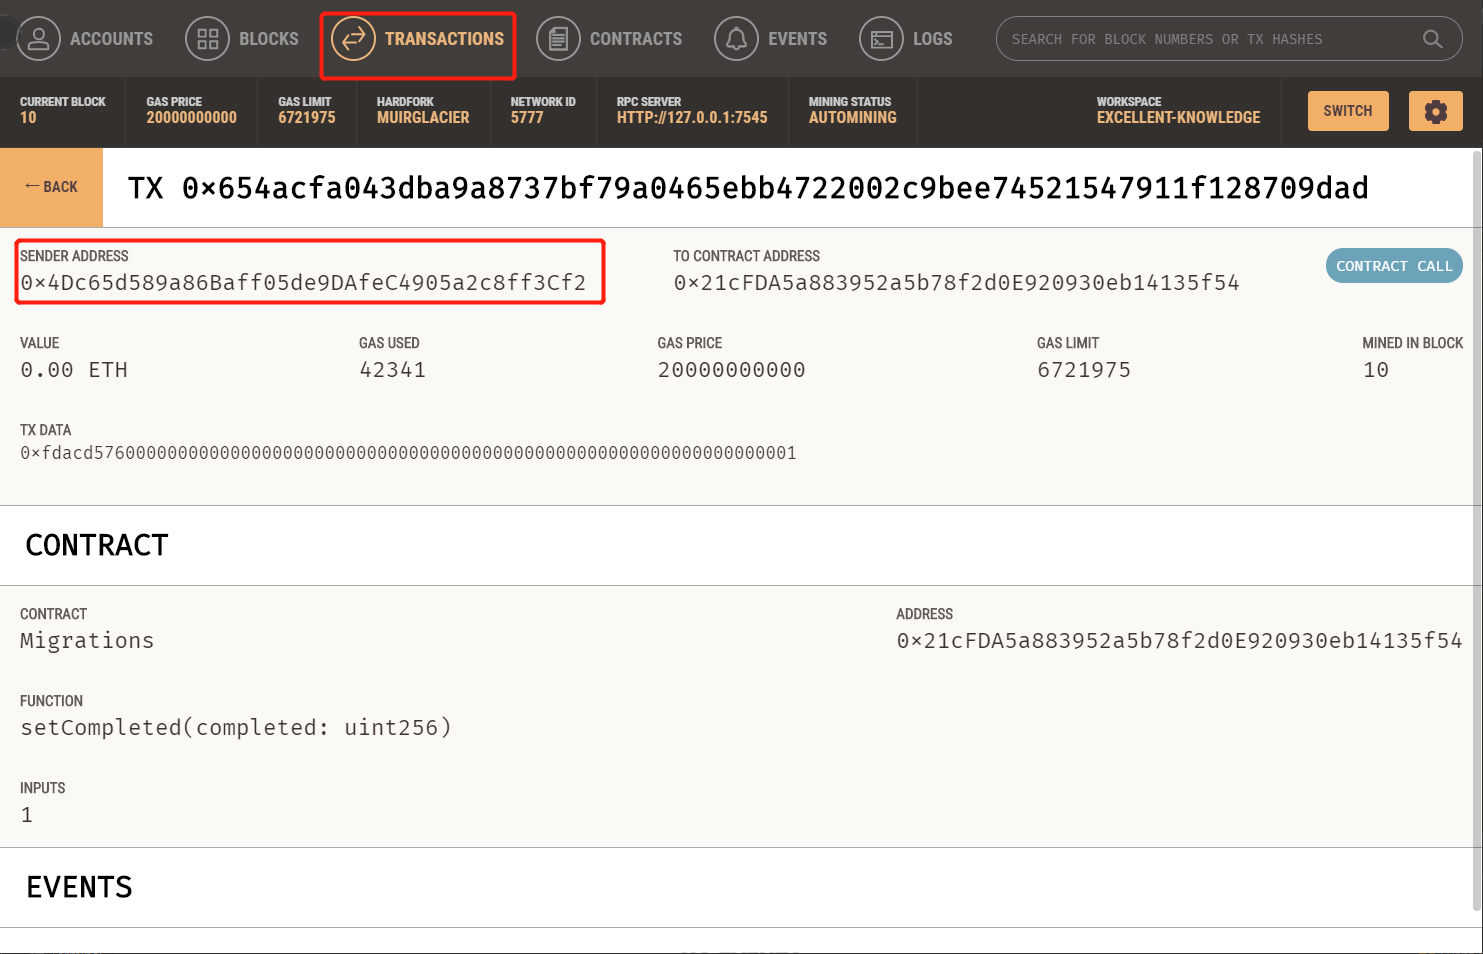Go back using the Back button
Image resolution: width=1483 pixels, height=954 pixels.
(x=51, y=187)
